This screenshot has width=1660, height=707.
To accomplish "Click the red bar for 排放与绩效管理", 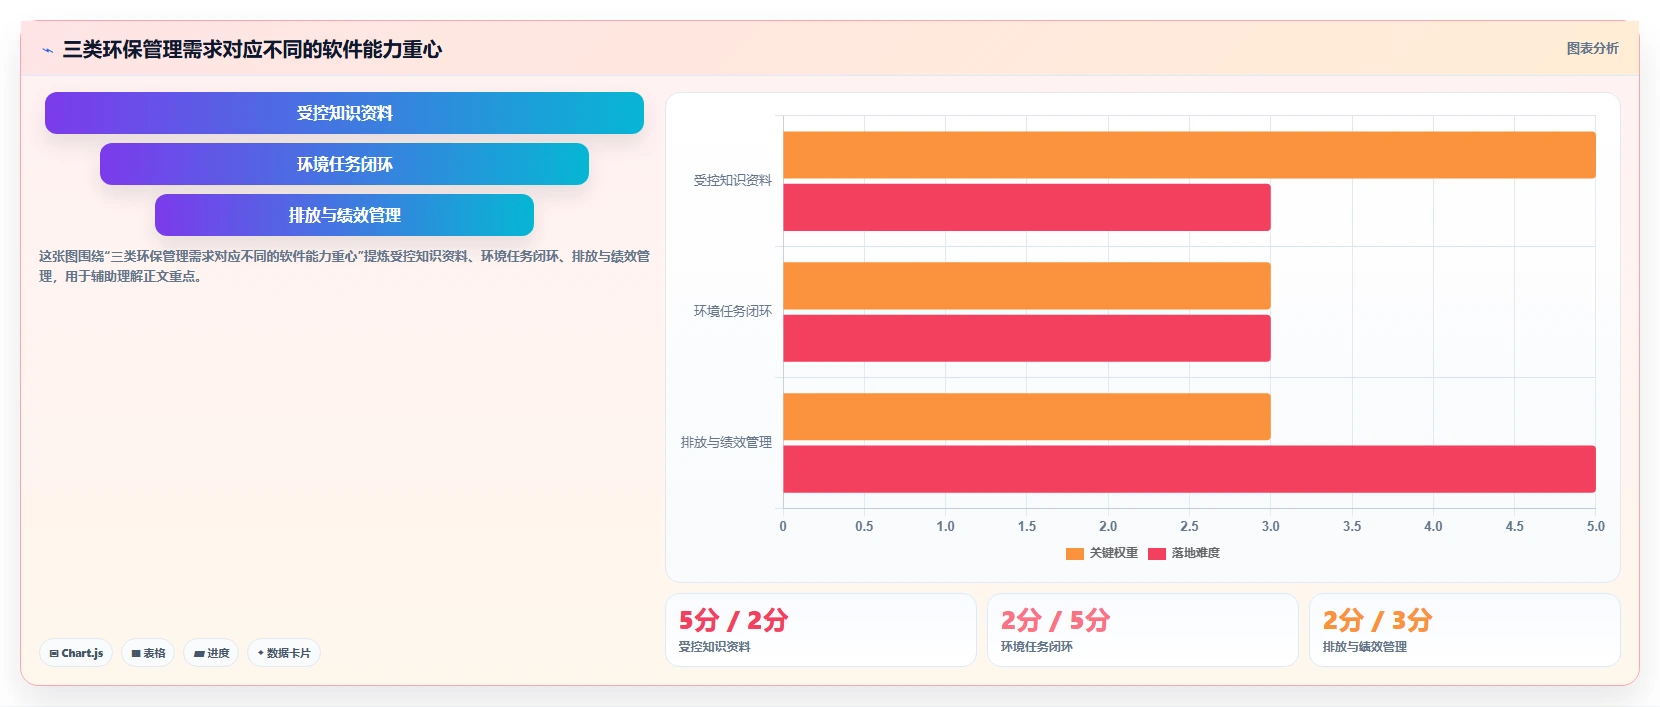I will [1189, 469].
